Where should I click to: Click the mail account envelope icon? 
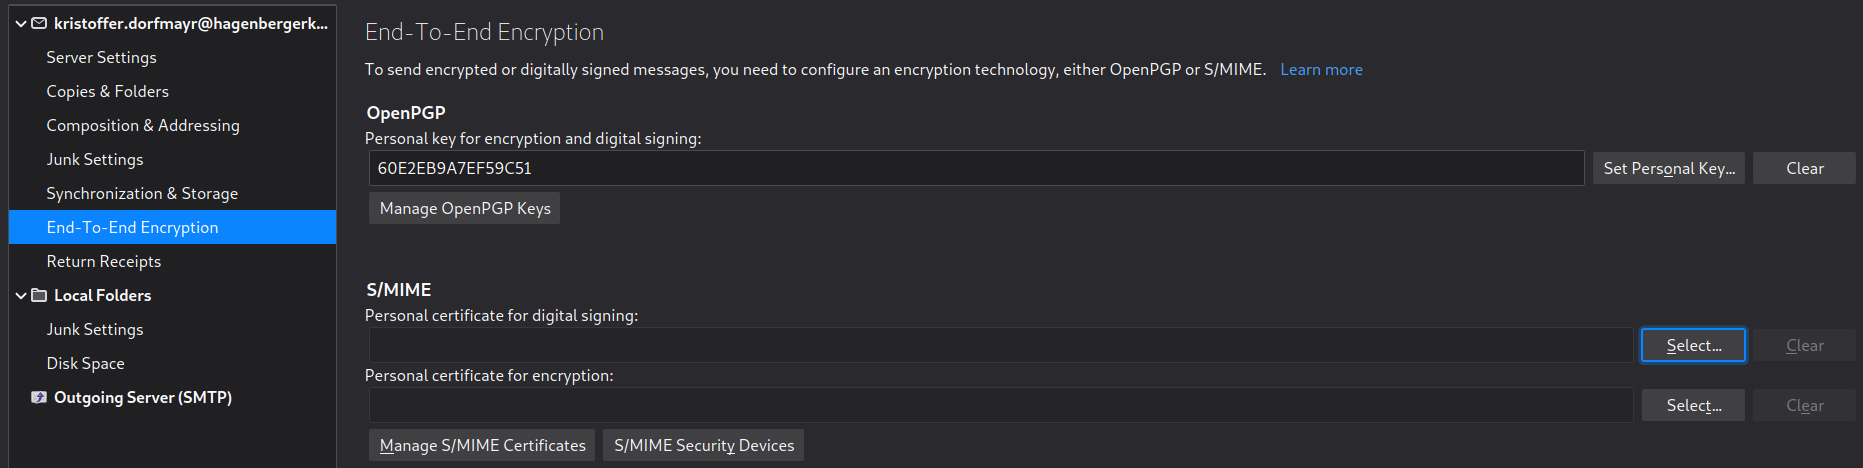tap(39, 23)
